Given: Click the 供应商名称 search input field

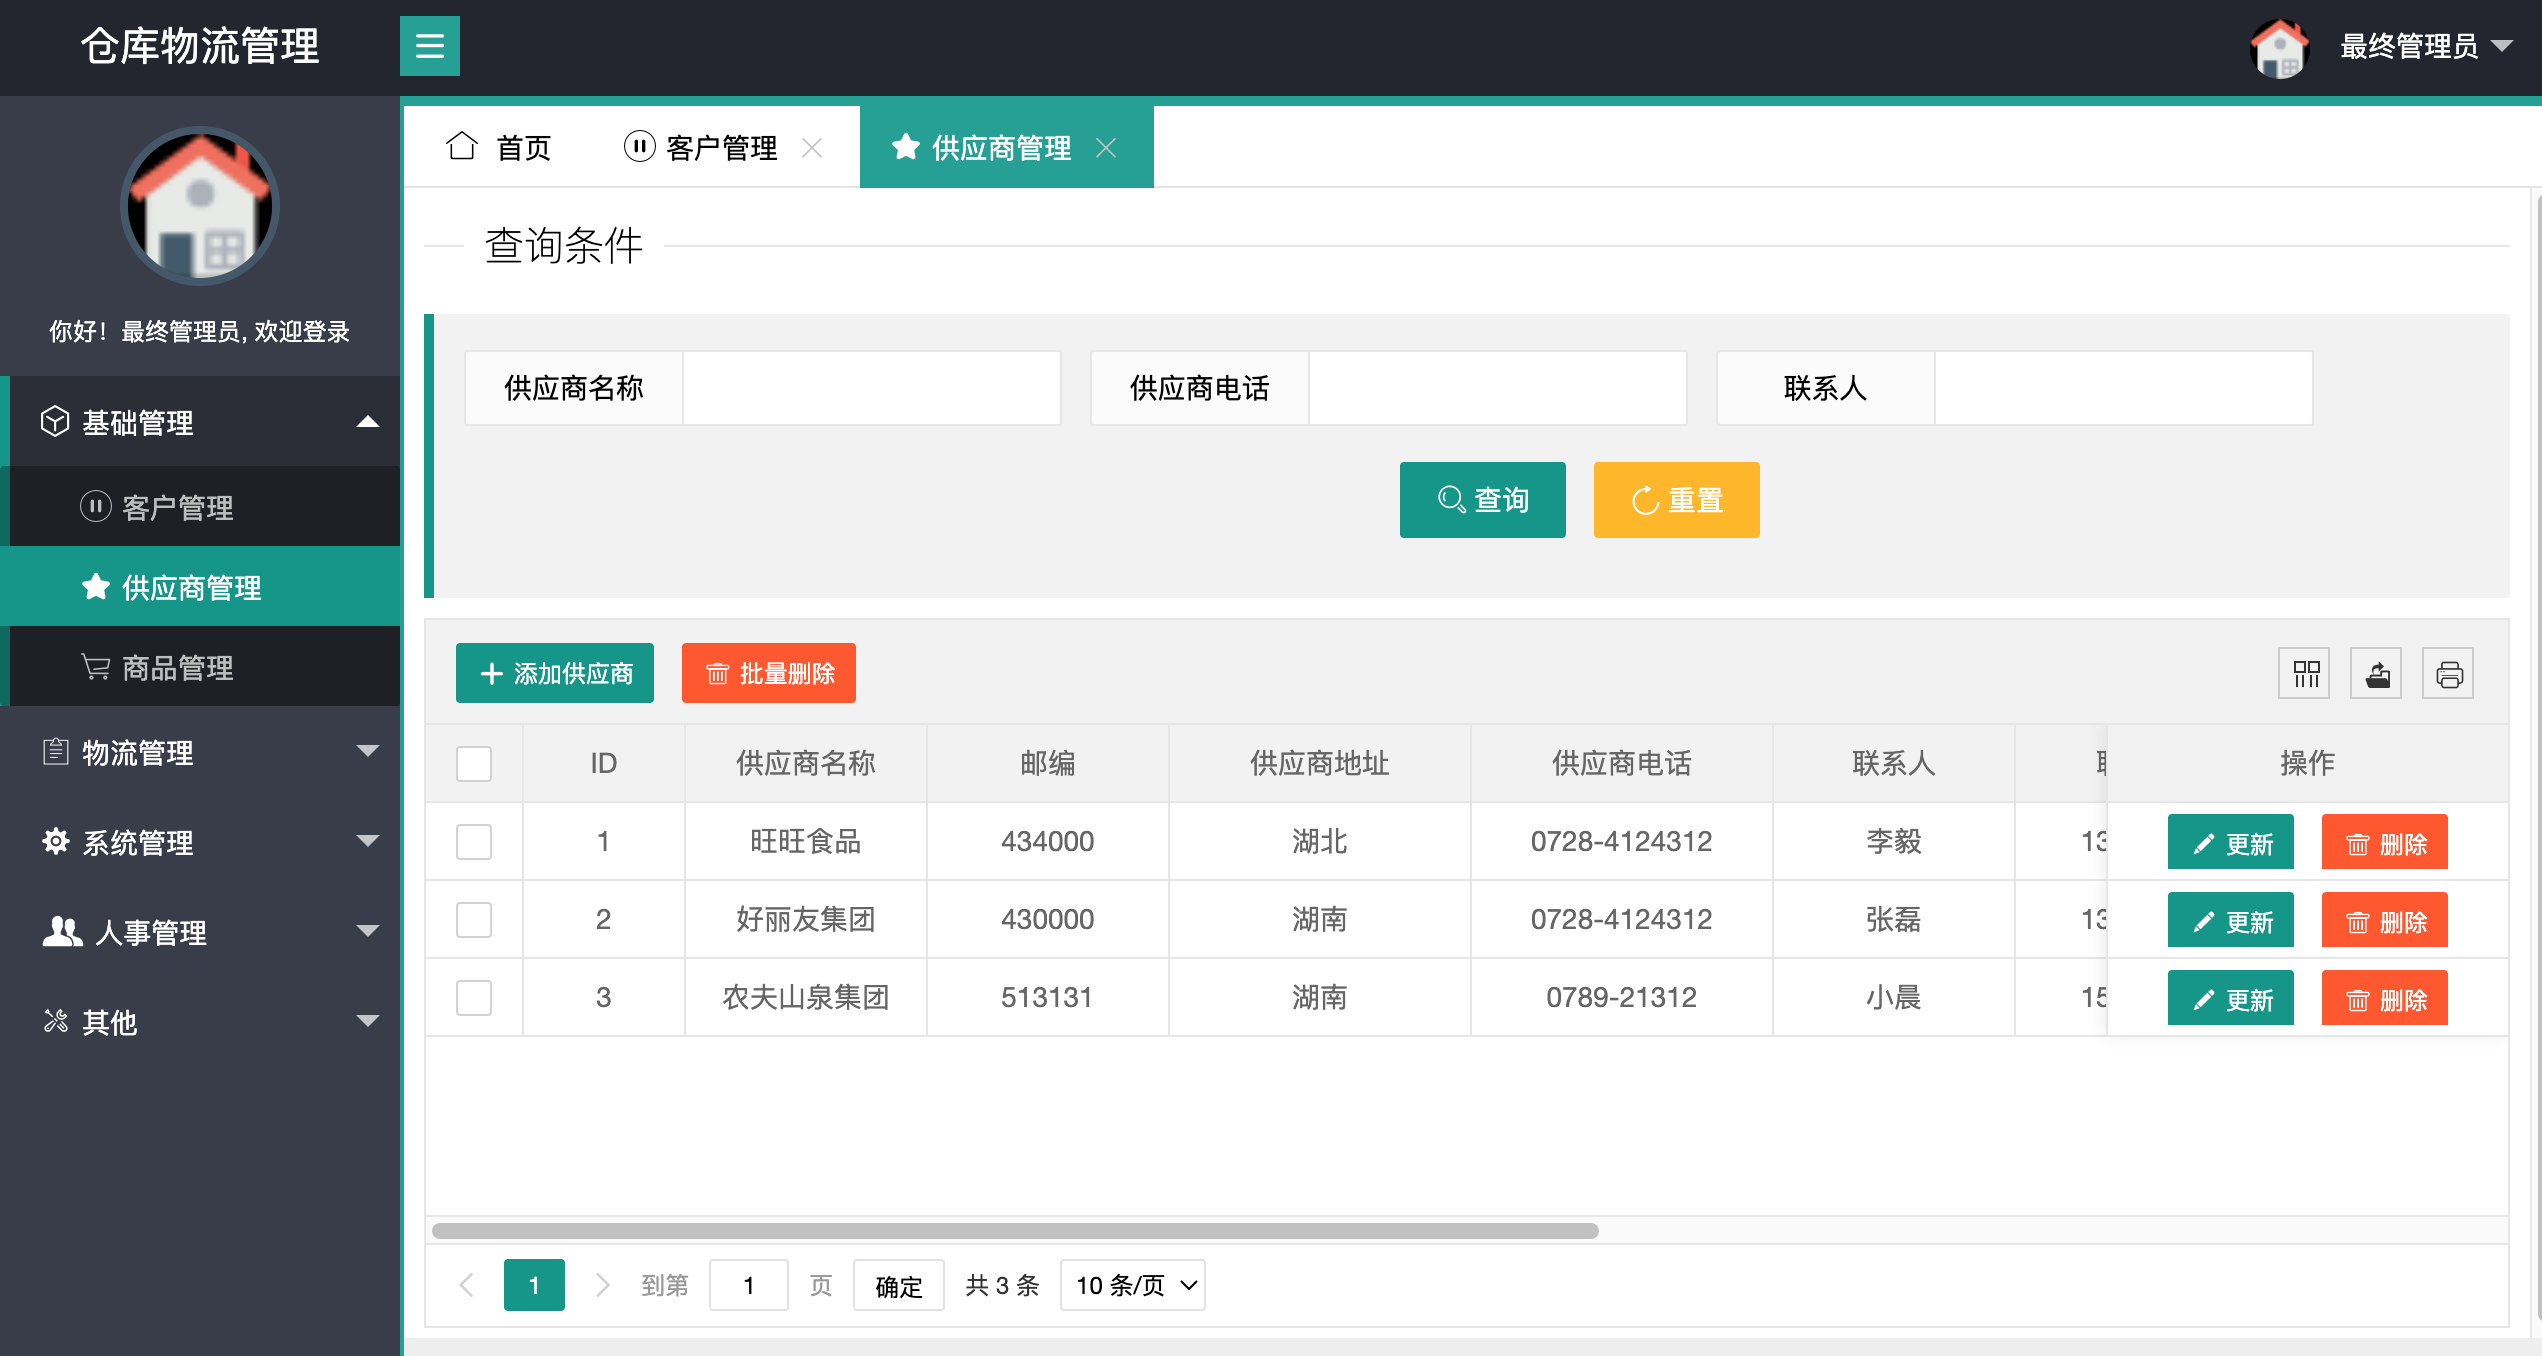Looking at the screenshot, I should point(872,388).
